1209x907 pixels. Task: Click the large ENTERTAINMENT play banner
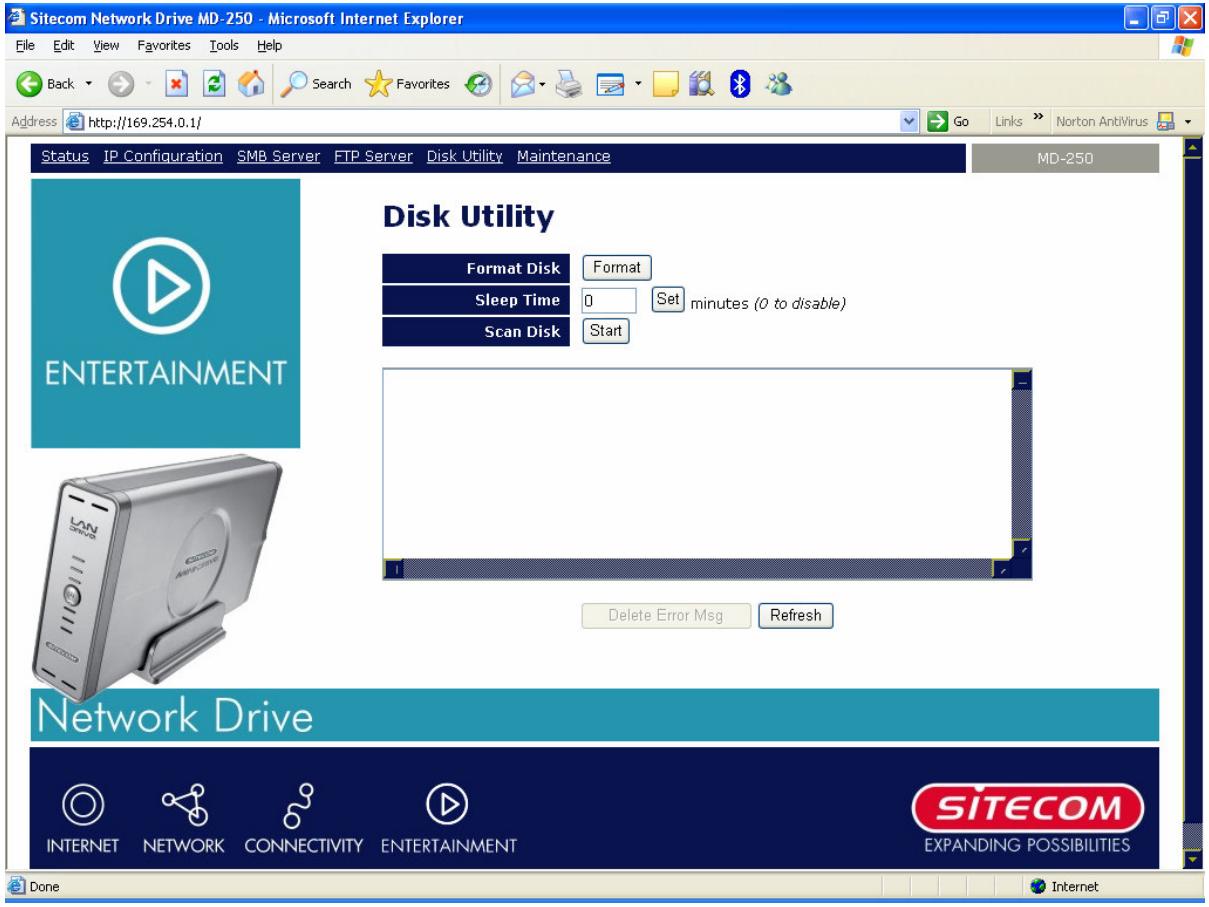point(165,314)
